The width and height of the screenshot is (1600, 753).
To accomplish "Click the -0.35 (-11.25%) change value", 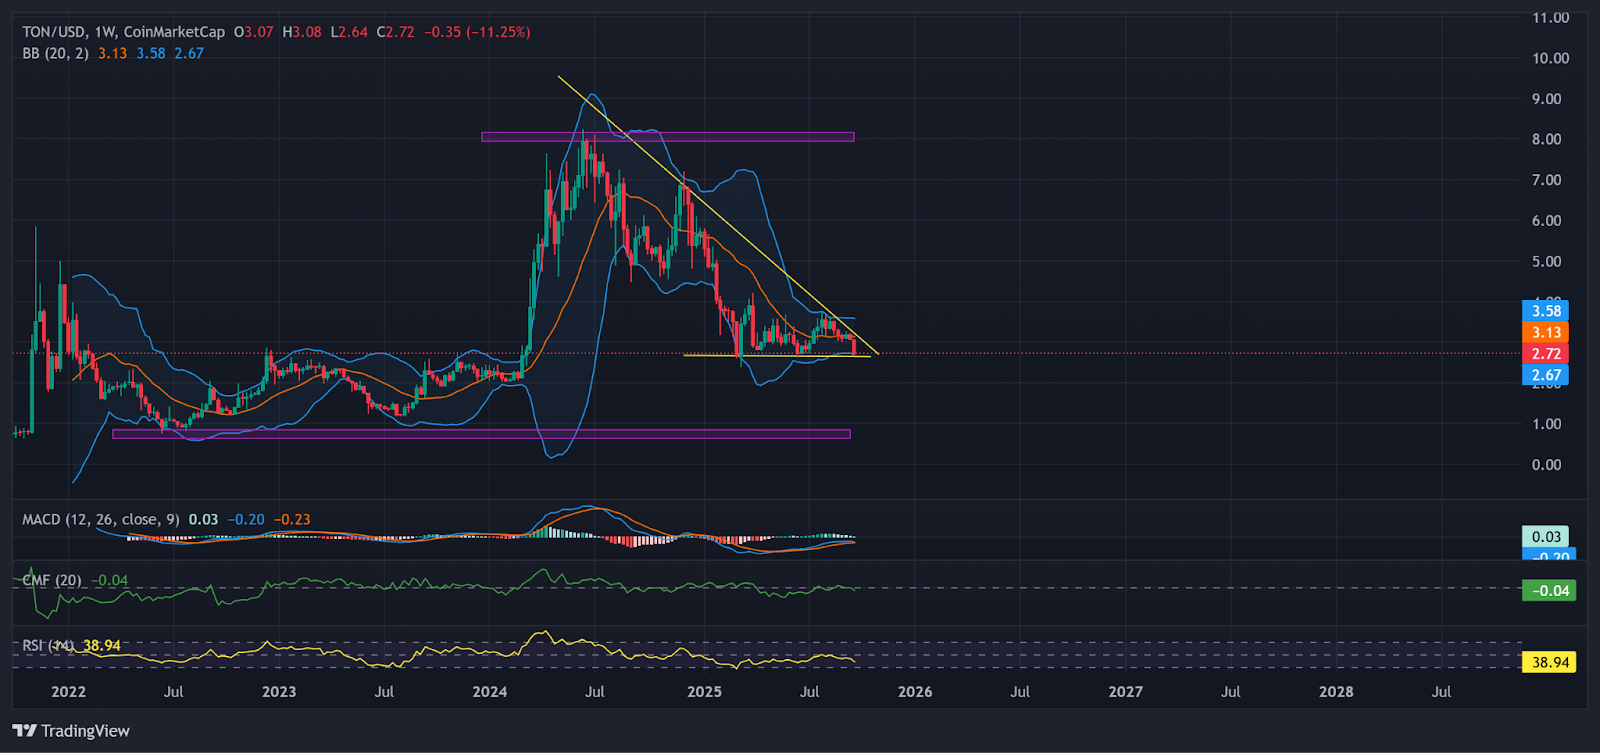I will click(477, 32).
